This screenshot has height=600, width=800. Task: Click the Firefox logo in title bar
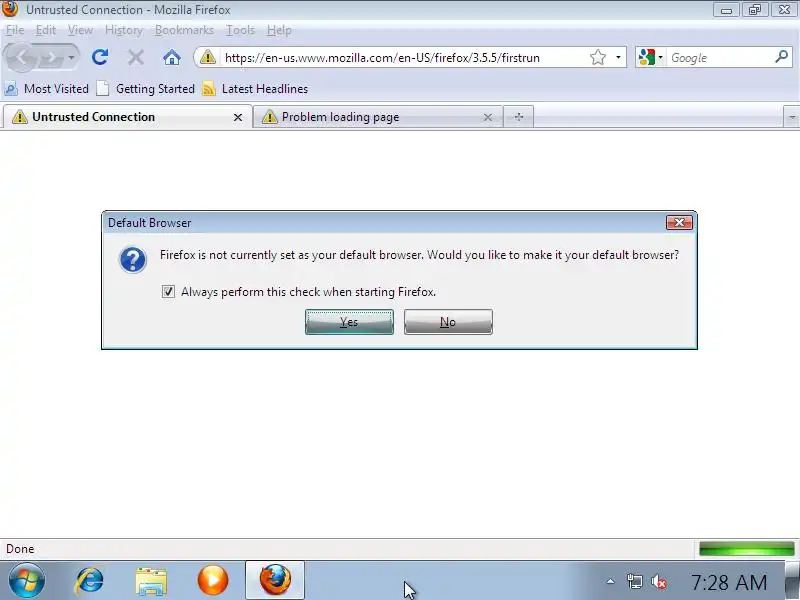coord(10,9)
